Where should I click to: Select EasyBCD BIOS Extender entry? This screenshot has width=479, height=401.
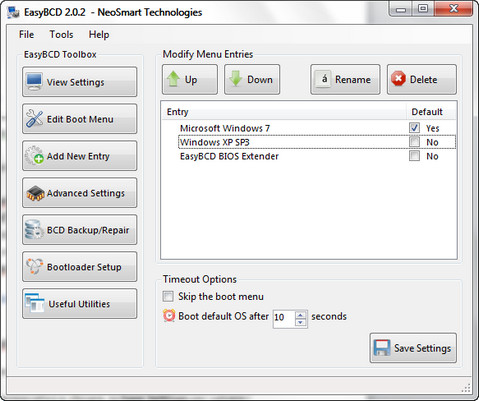[229, 156]
